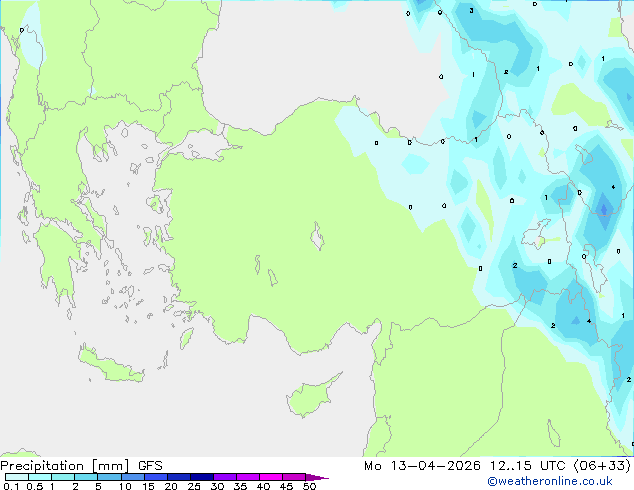
Task: Click the "[mm]" unit label
Action: pos(110,466)
